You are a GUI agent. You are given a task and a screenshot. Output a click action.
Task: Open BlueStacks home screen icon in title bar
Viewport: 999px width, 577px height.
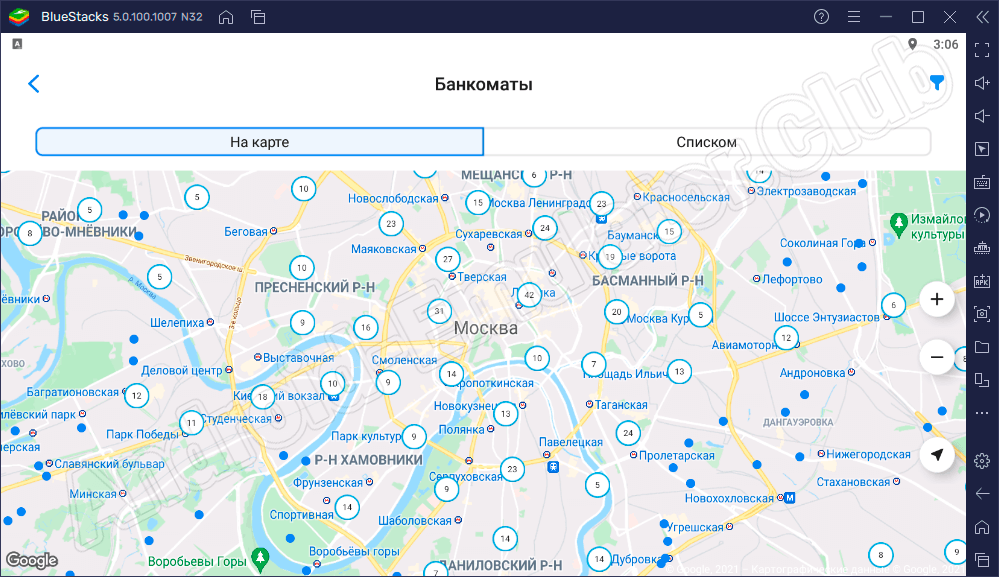pos(226,17)
